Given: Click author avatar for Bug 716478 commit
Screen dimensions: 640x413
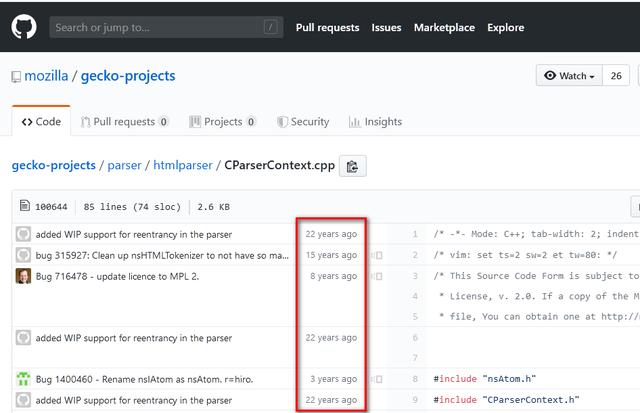Looking at the screenshot, I should pyautogui.click(x=23, y=276).
